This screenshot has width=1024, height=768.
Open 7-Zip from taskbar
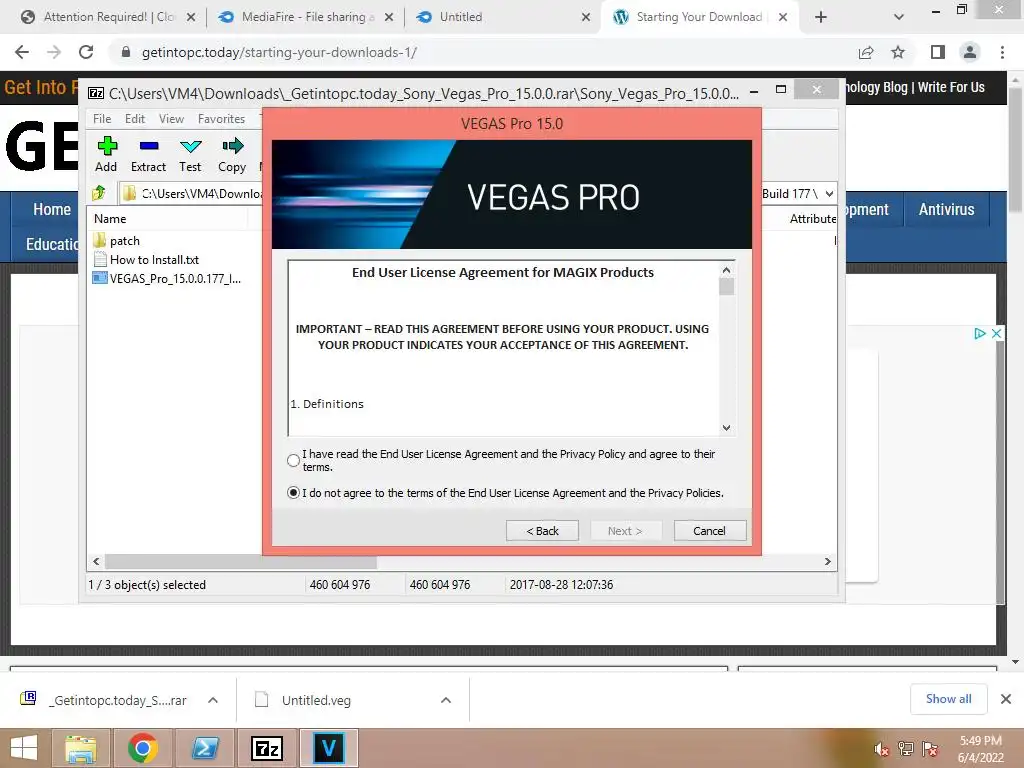click(x=267, y=748)
